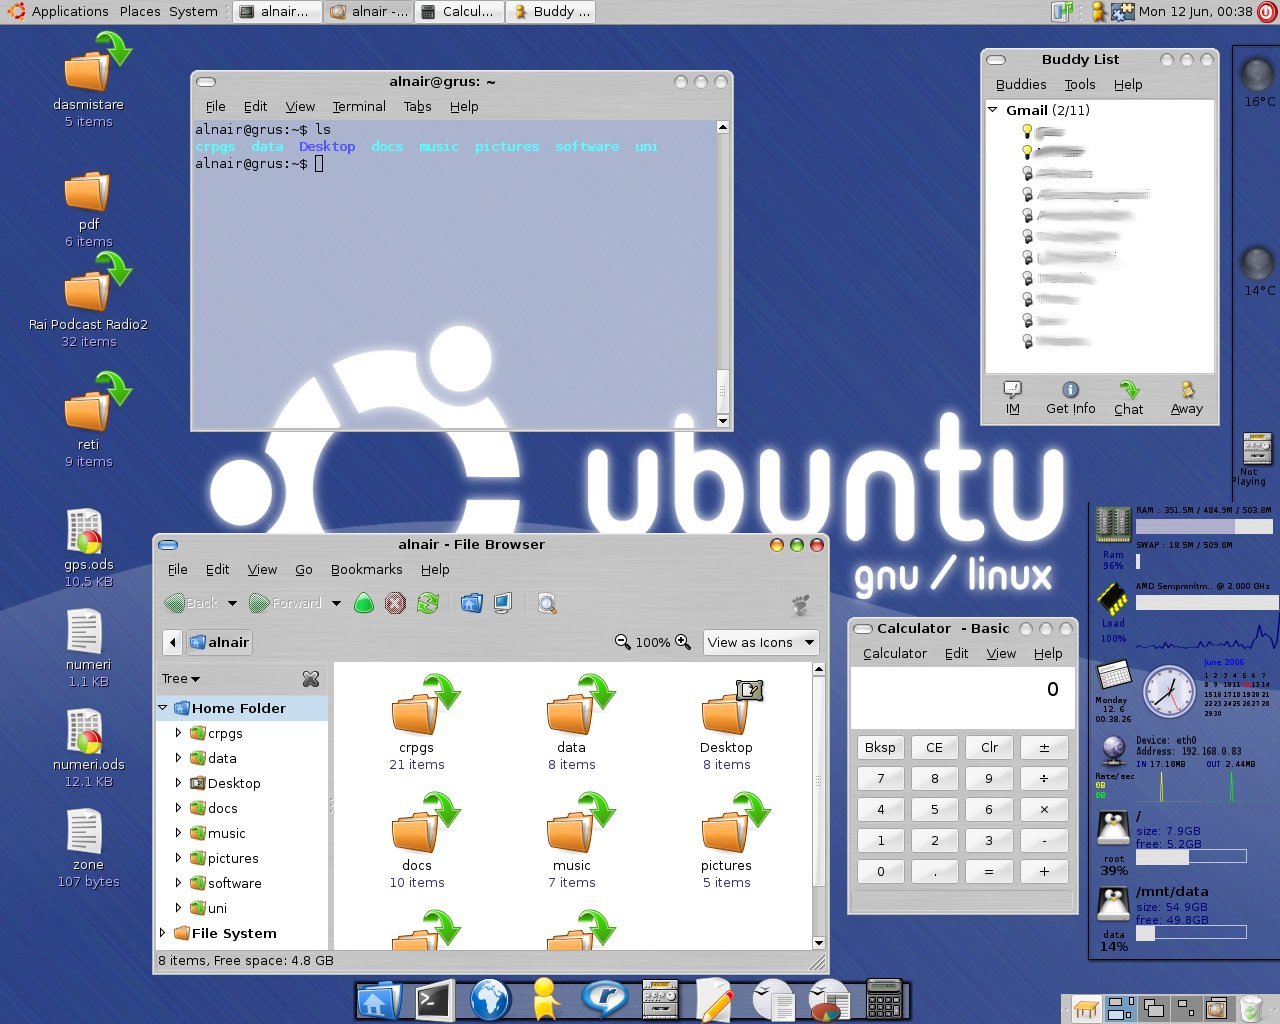Click the CE button in the calculator
This screenshot has width=1280, height=1024.
click(x=934, y=747)
